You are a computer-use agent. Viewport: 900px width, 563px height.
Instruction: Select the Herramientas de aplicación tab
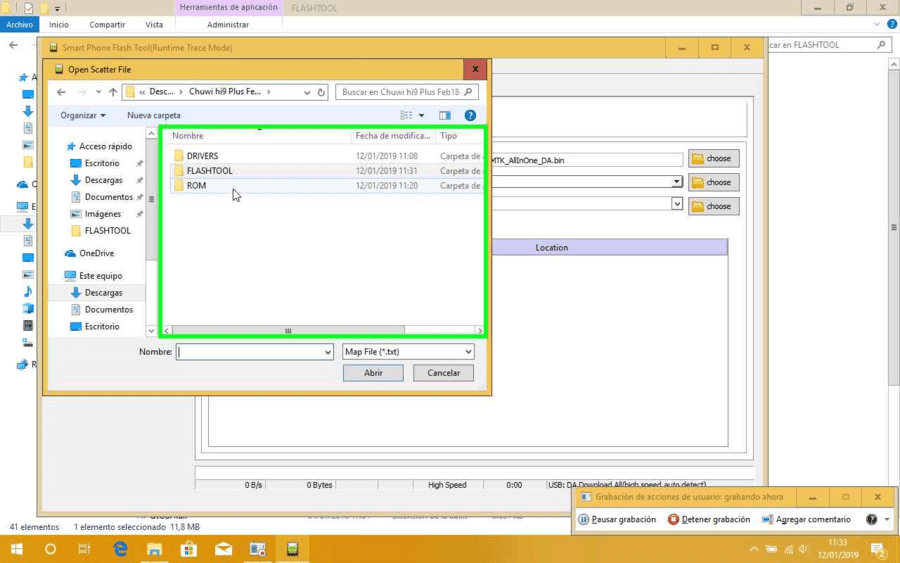coord(228,7)
